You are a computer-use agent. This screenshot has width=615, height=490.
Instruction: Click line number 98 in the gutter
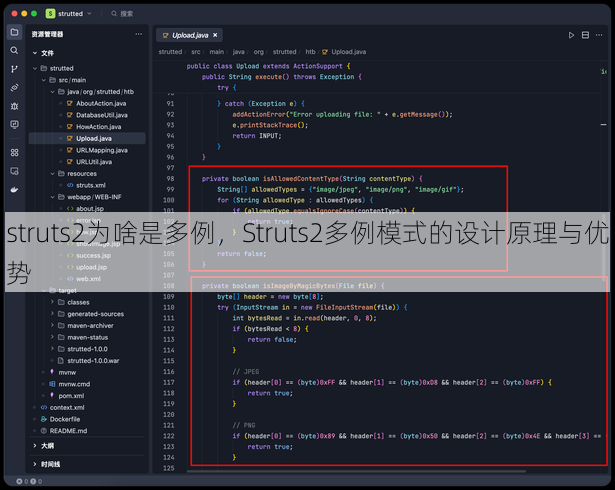click(170, 179)
